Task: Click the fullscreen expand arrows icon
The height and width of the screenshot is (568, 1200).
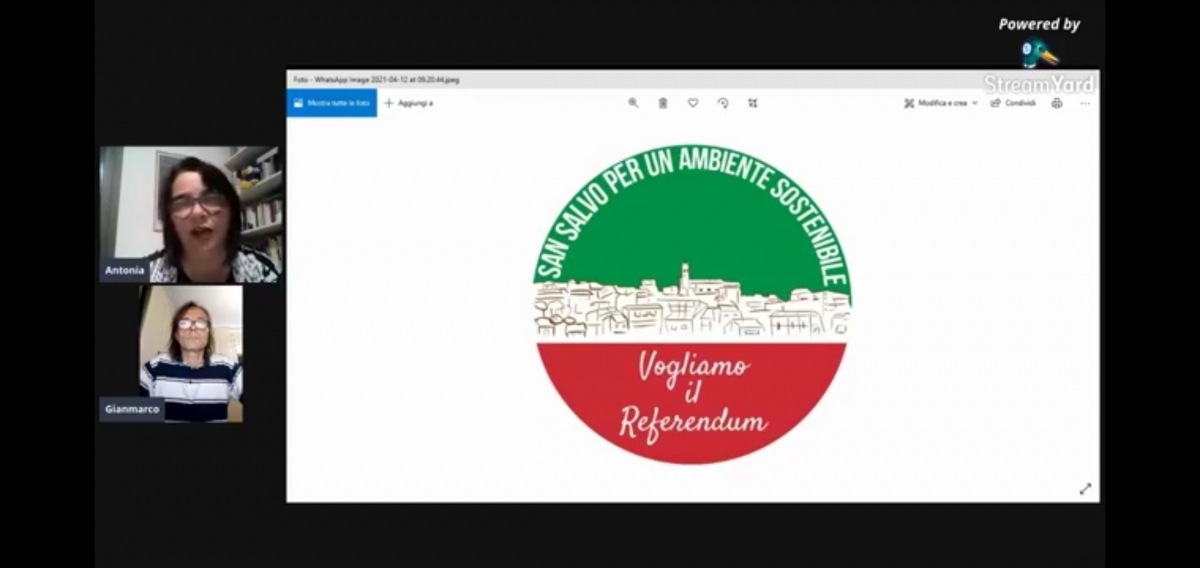Action: [x=1085, y=489]
